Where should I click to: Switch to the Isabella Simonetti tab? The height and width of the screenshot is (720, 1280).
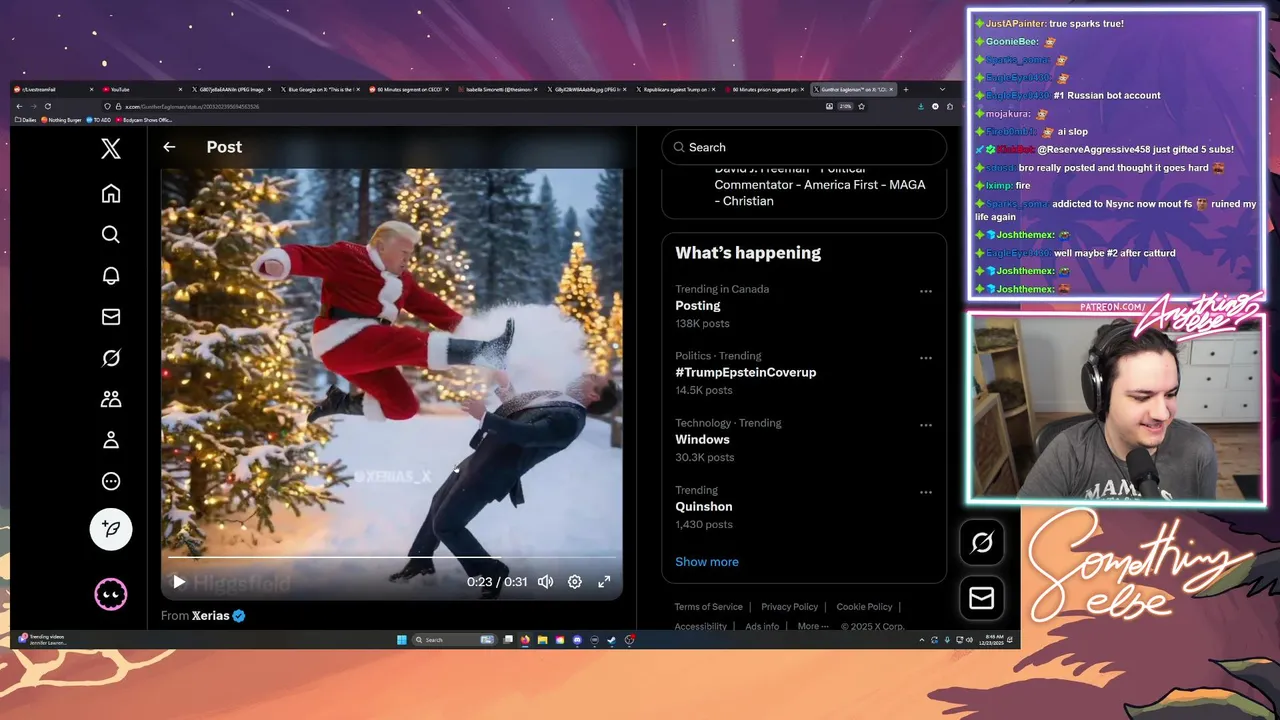(x=498, y=89)
